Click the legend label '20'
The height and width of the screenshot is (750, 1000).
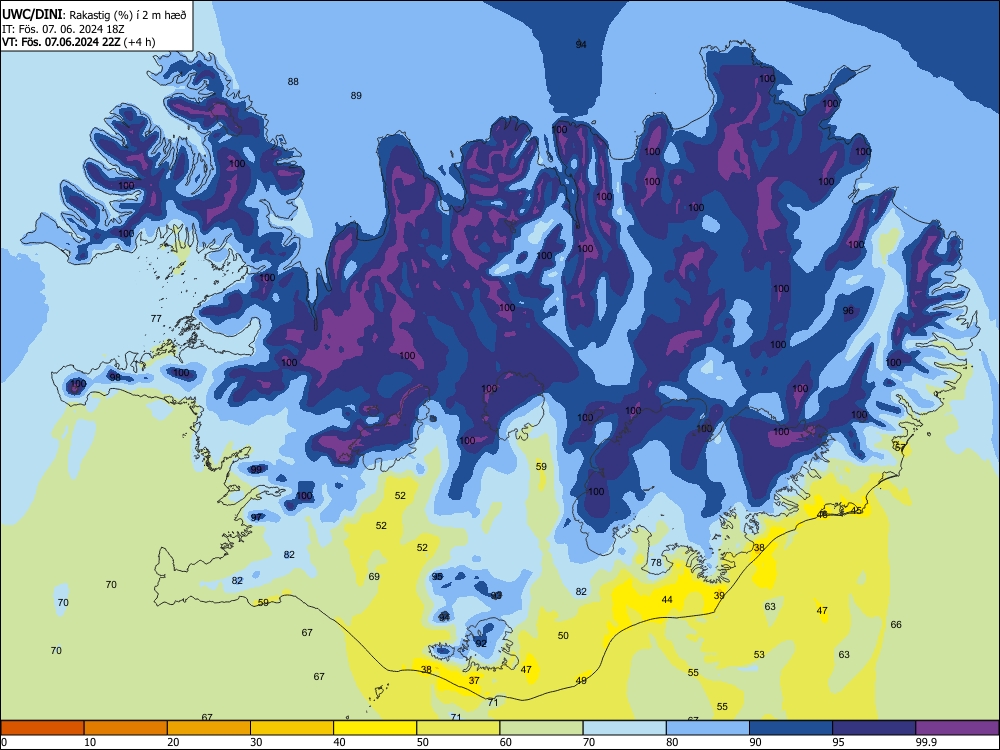pyautogui.click(x=173, y=742)
